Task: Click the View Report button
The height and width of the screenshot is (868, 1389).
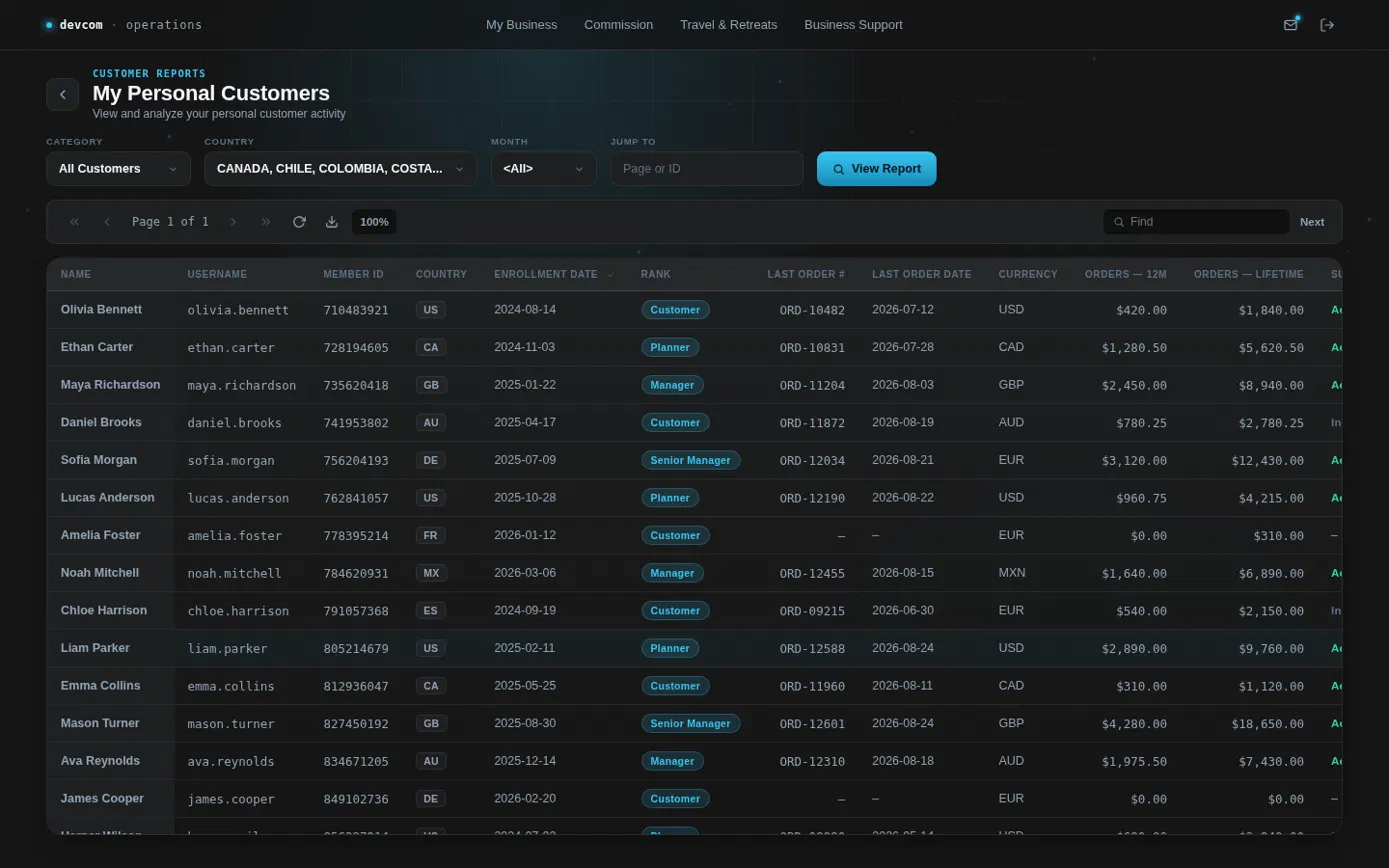Action: pyautogui.click(x=876, y=168)
